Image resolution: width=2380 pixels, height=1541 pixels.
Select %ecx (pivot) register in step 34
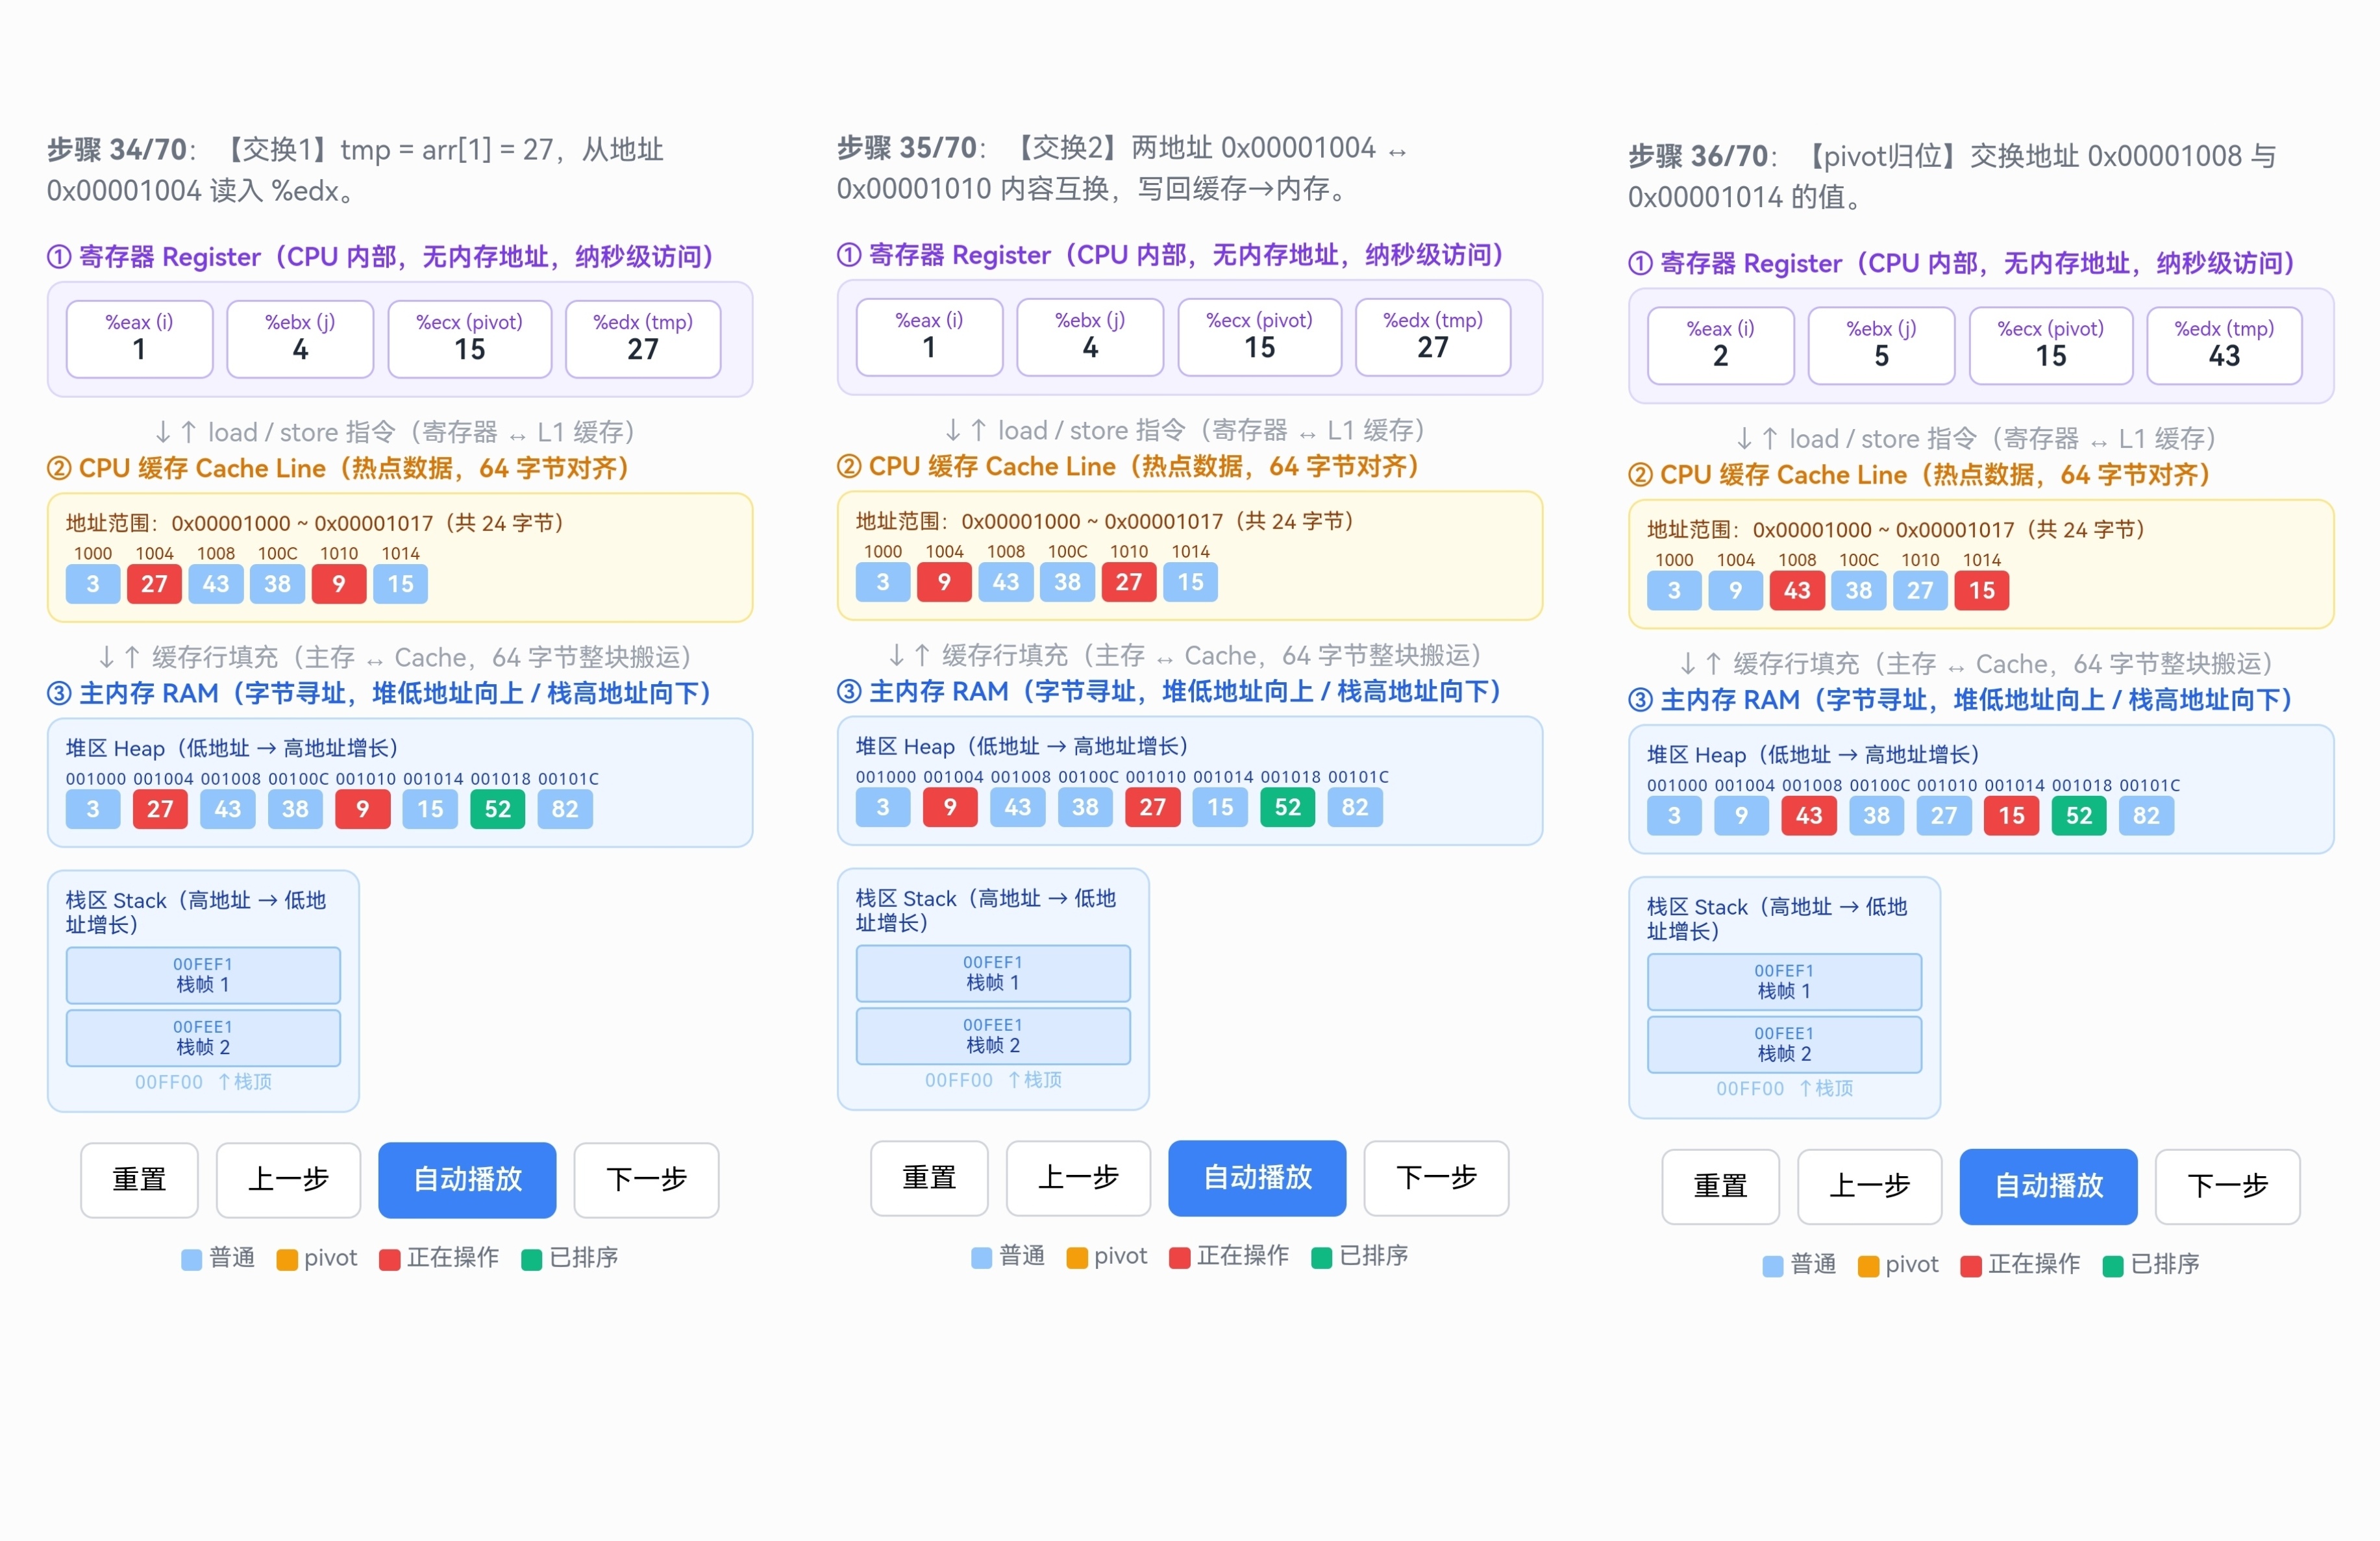tap(470, 339)
